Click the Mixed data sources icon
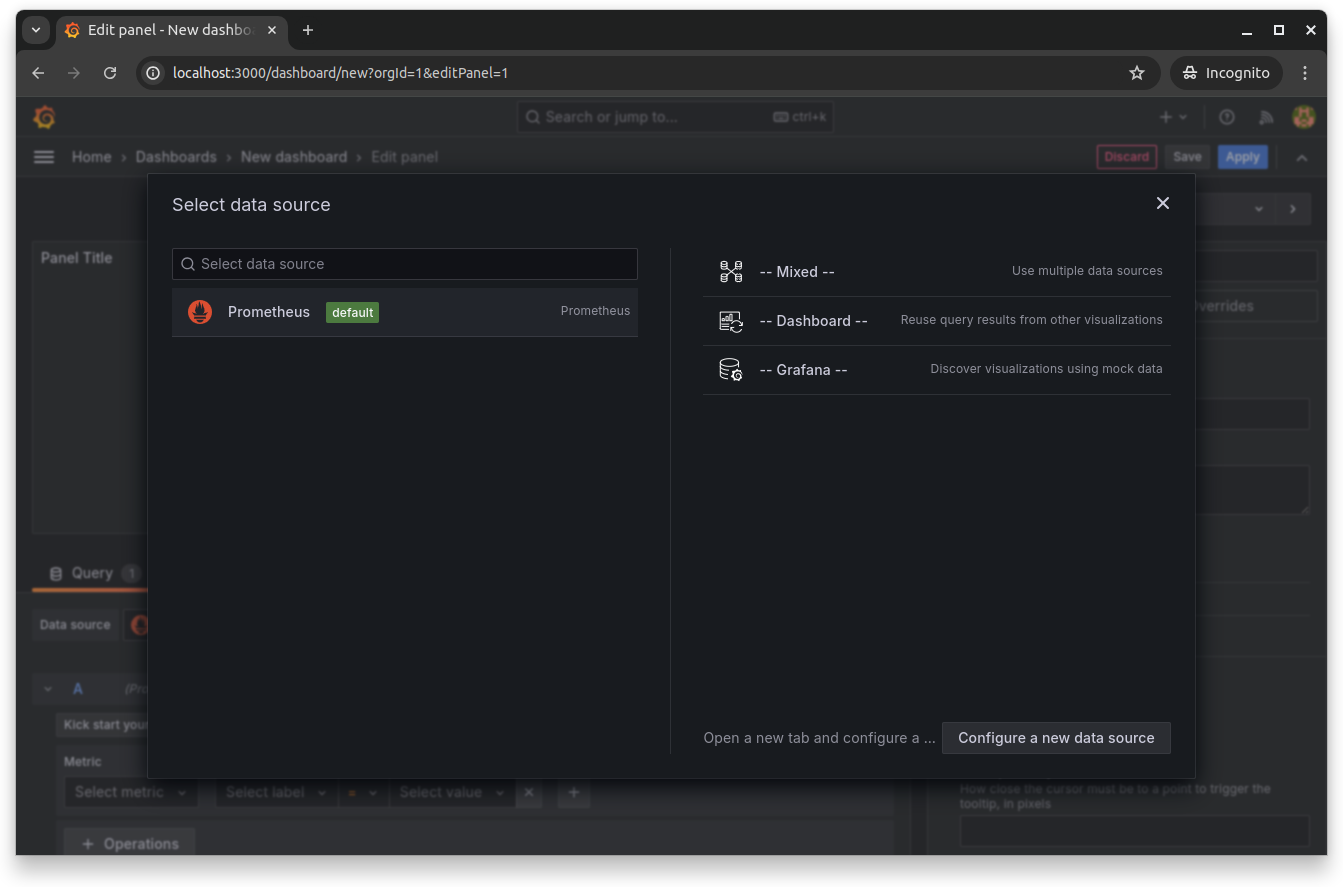This screenshot has width=1343, height=887. tap(731, 272)
